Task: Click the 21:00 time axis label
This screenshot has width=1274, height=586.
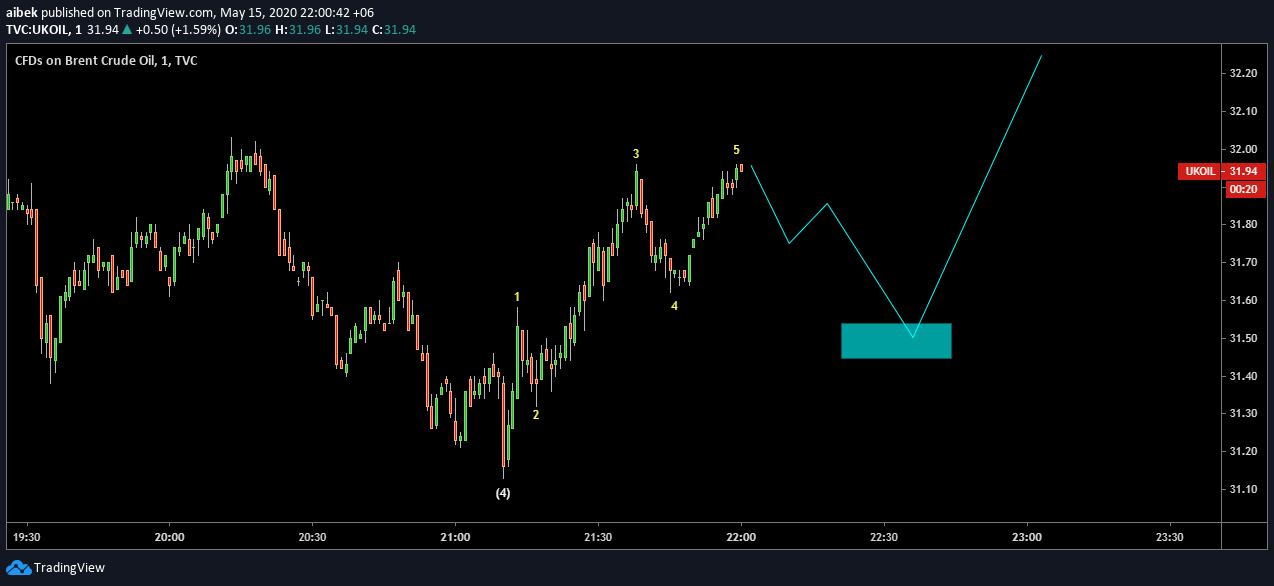Action: tap(455, 537)
